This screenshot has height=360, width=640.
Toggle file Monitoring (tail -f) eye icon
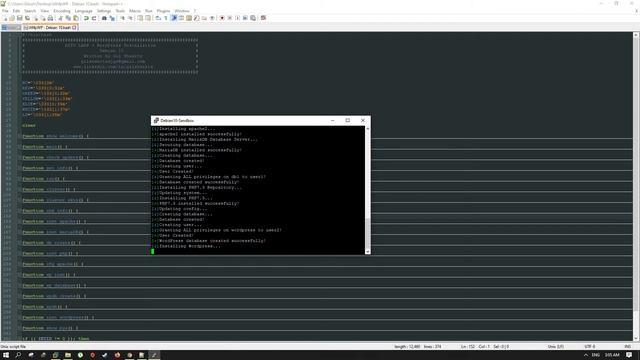pyautogui.click(x=212, y=18)
